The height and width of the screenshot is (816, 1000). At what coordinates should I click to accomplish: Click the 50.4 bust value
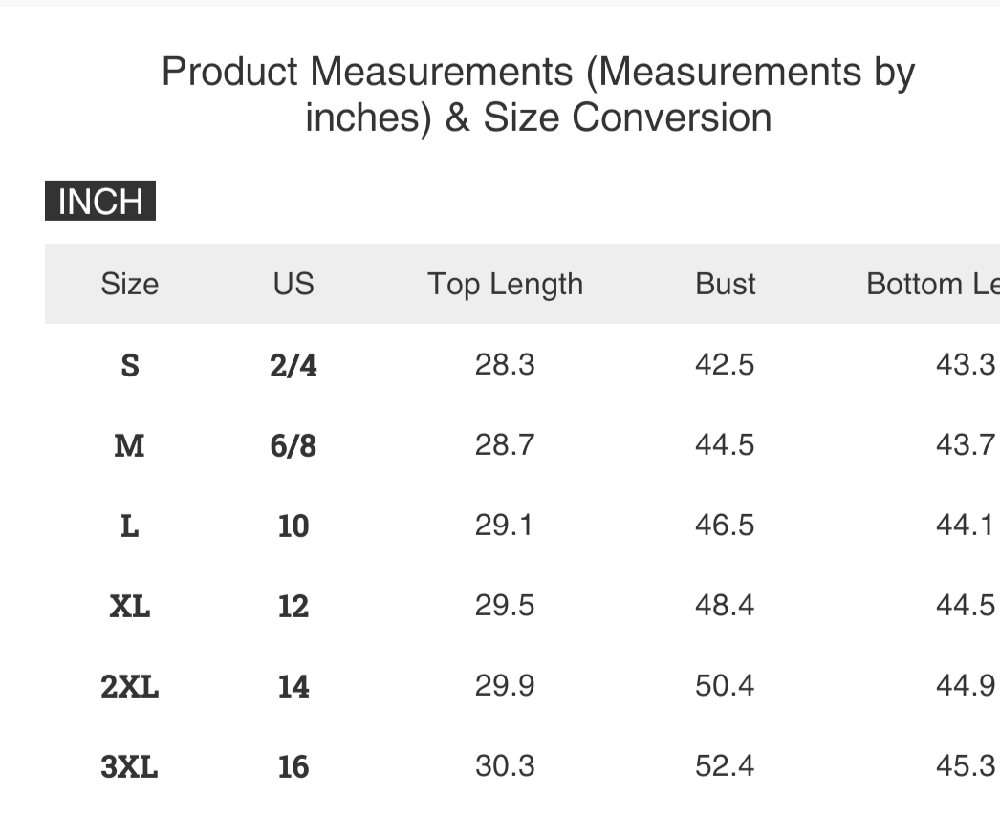click(725, 686)
